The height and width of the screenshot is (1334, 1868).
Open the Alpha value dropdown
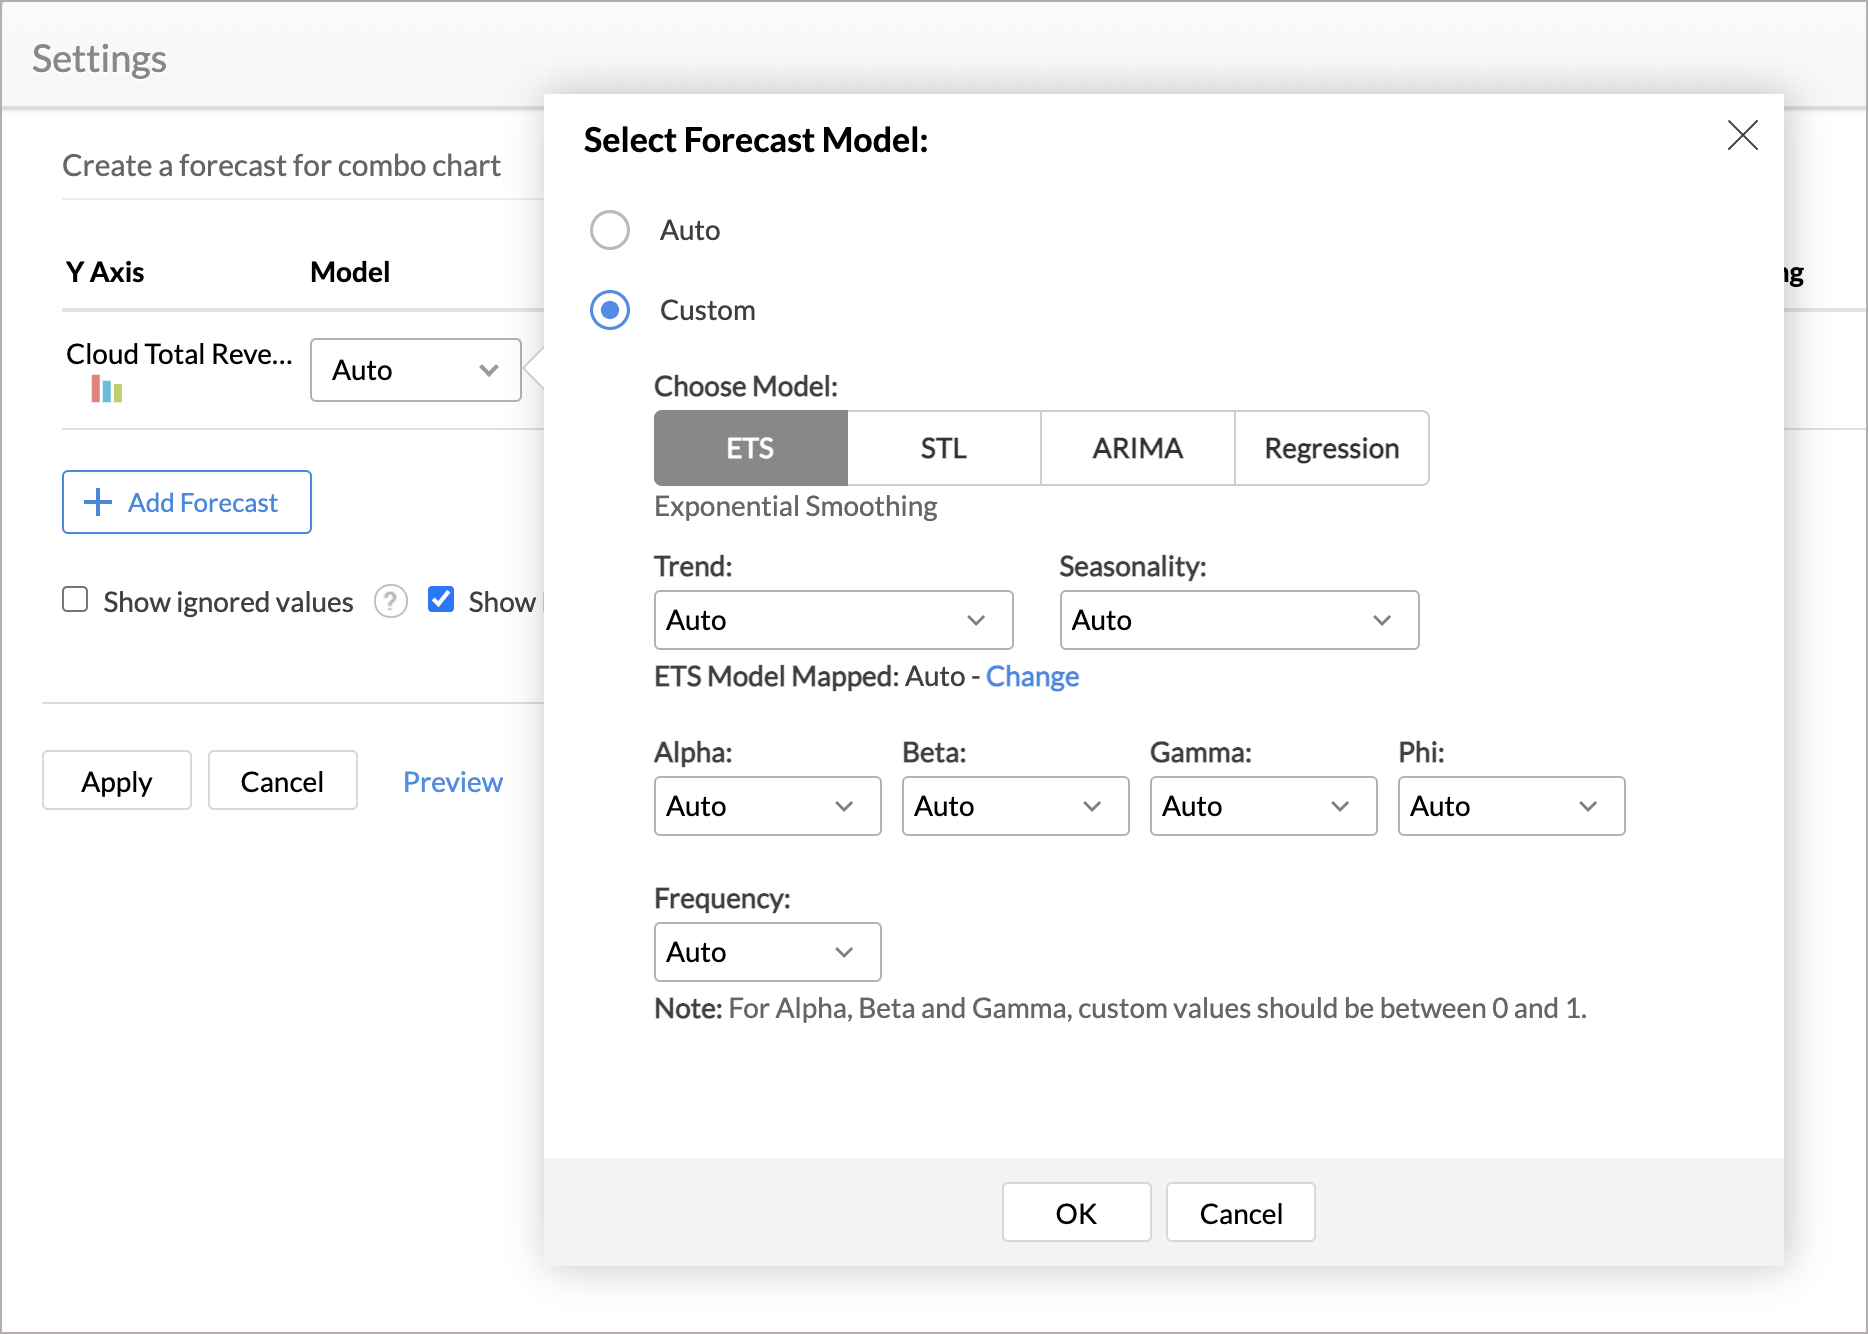(x=767, y=806)
